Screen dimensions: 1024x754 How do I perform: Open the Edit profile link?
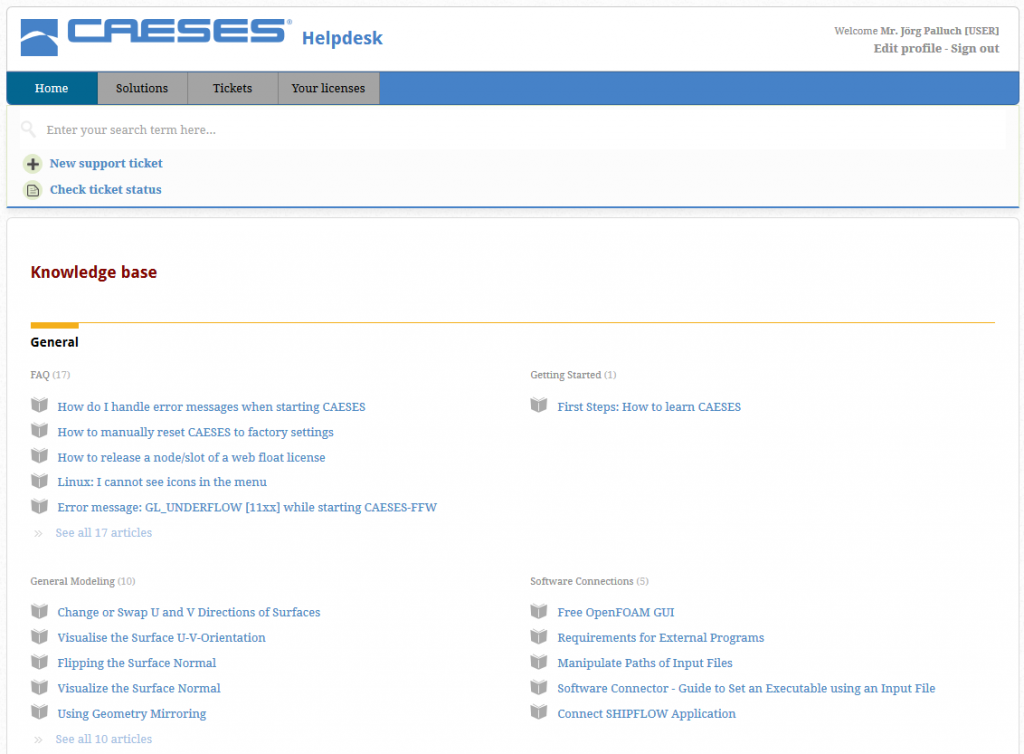907,48
